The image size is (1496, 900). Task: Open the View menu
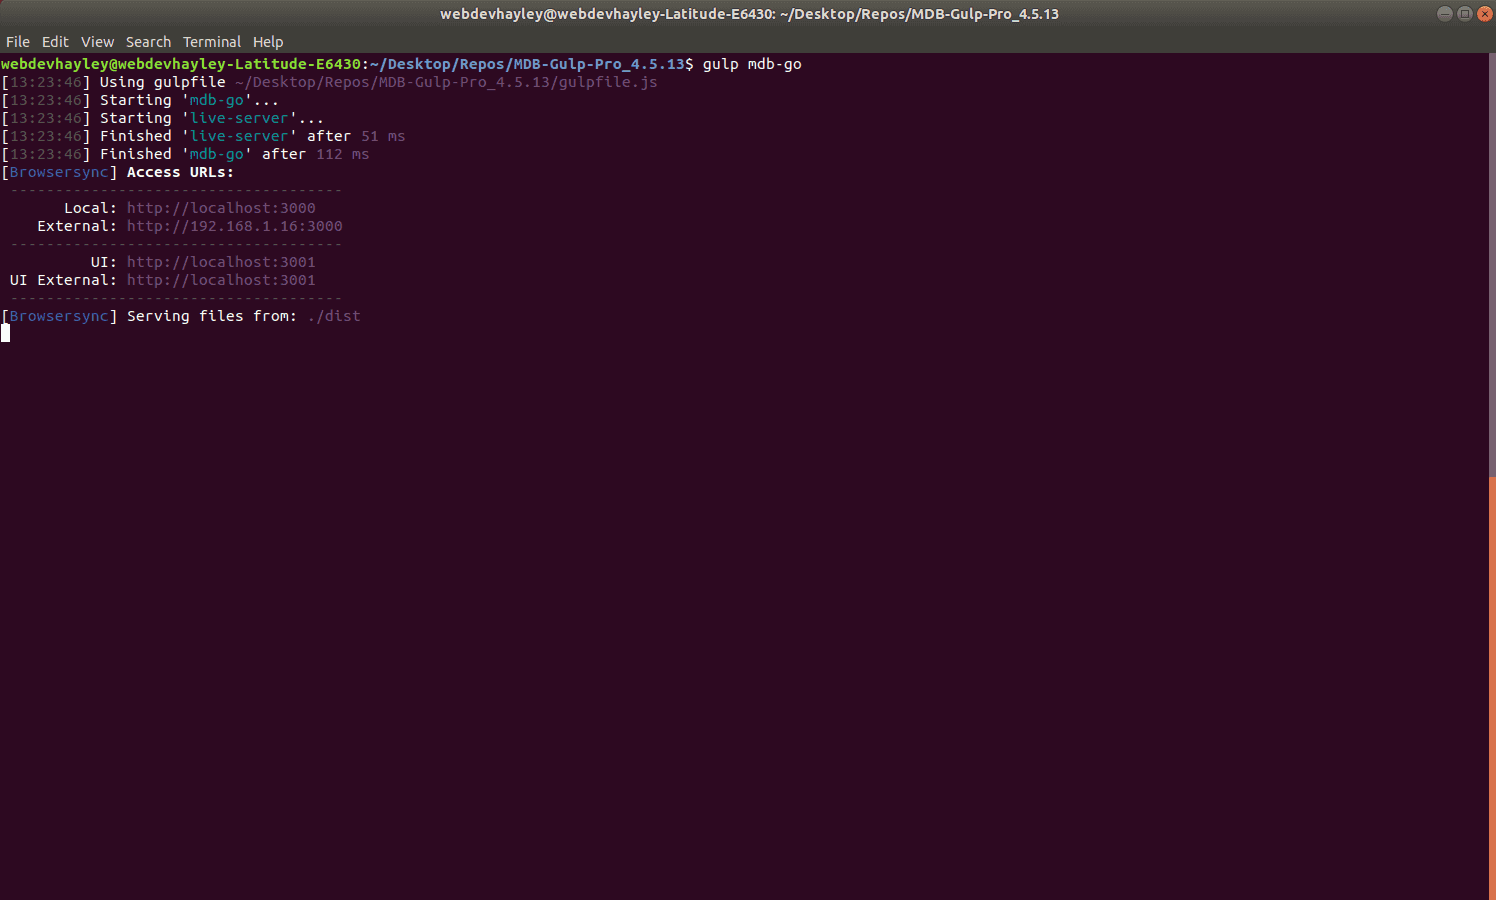97,42
